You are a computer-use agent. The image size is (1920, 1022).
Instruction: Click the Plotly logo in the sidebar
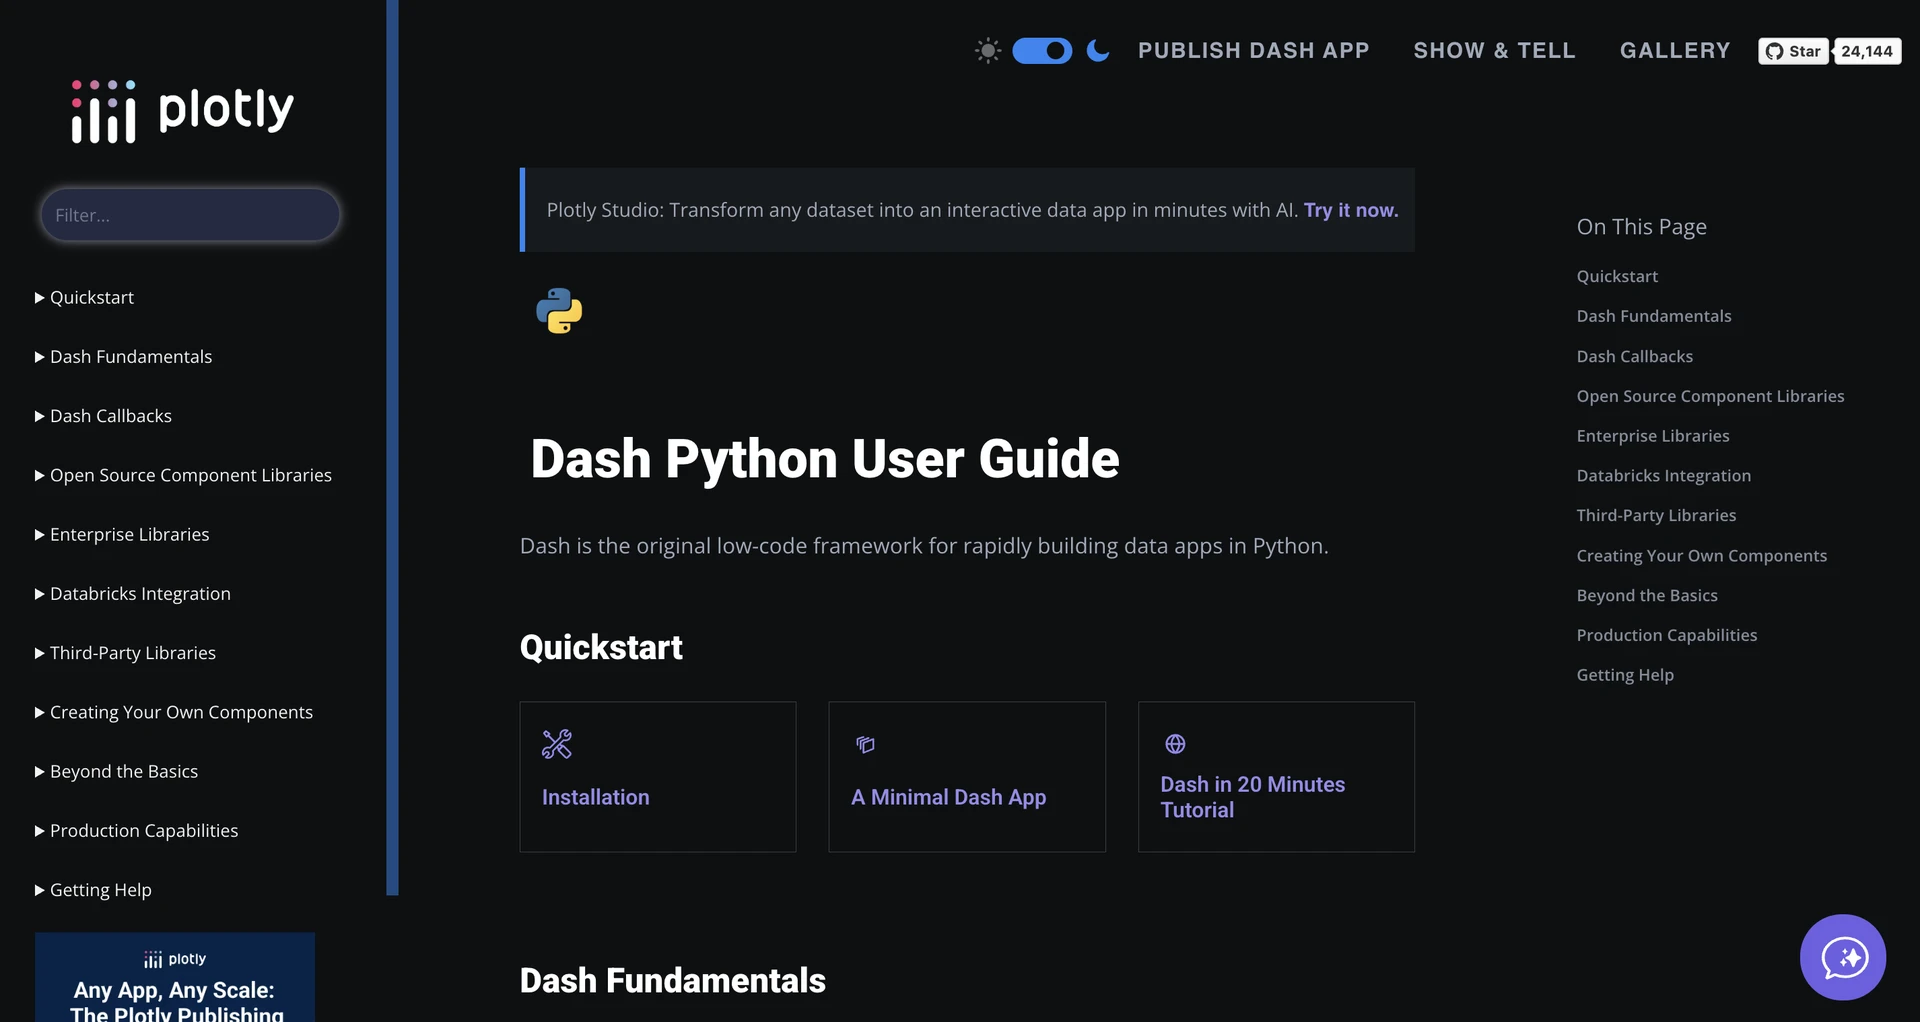click(182, 110)
